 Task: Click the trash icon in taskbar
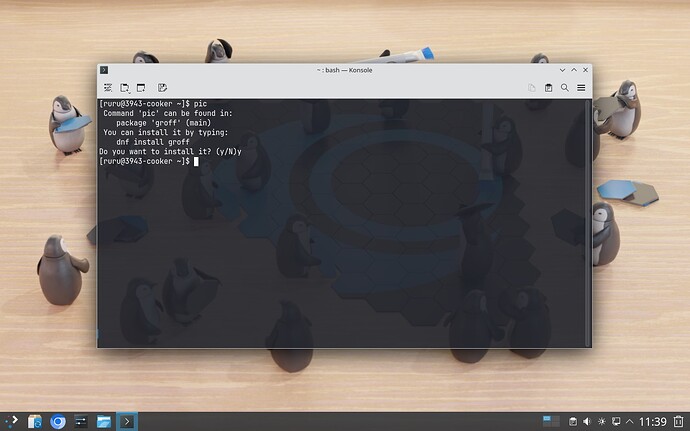pyautogui.click(x=679, y=421)
